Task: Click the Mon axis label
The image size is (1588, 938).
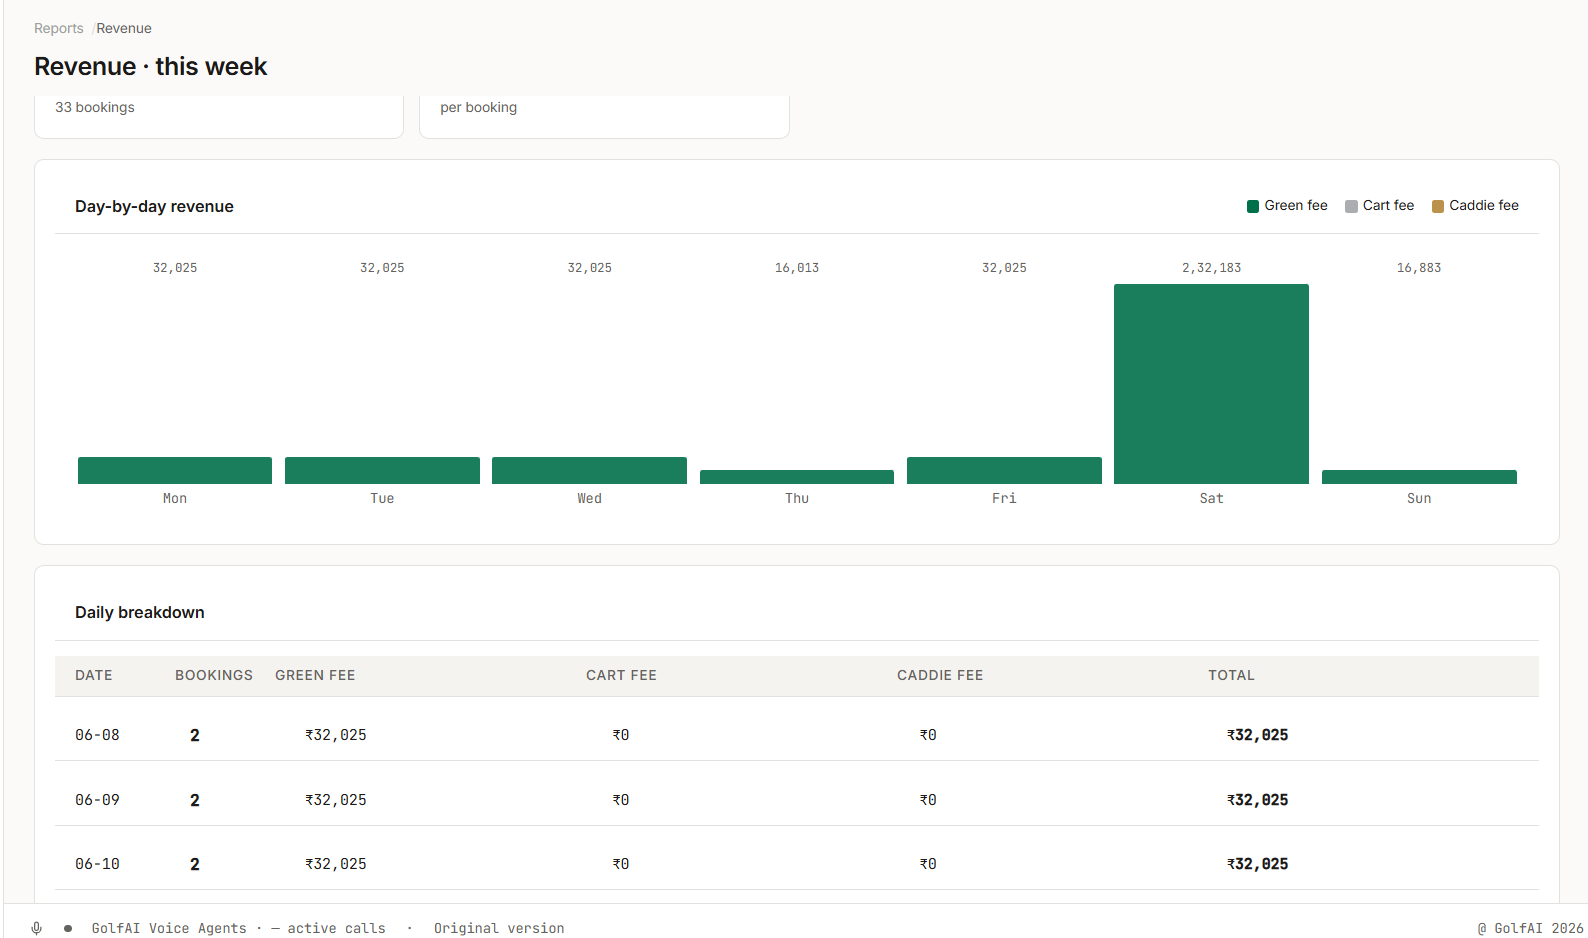Action: [x=175, y=498]
